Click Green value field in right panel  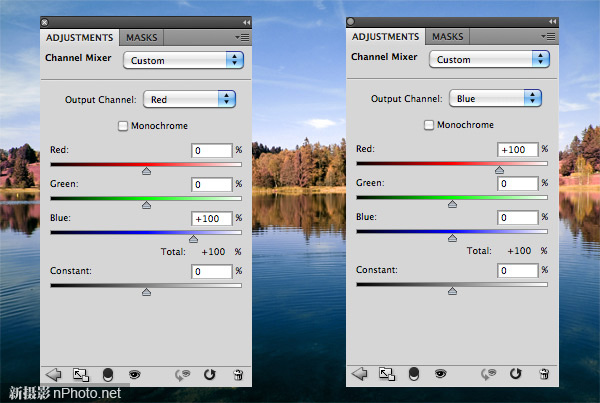pyautogui.click(x=518, y=183)
